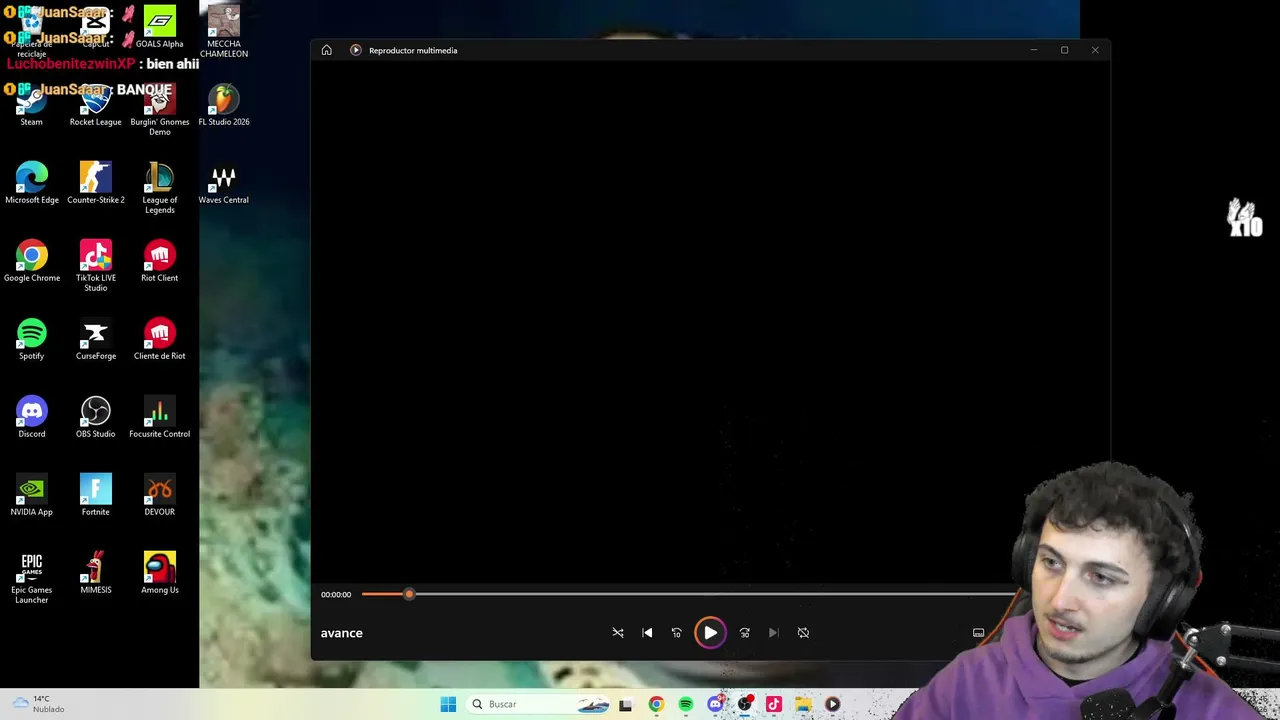The height and width of the screenshot is (720, 1280).
Task: Select the Burglin' Gnomes Demo shortcut
Action: 160,110
